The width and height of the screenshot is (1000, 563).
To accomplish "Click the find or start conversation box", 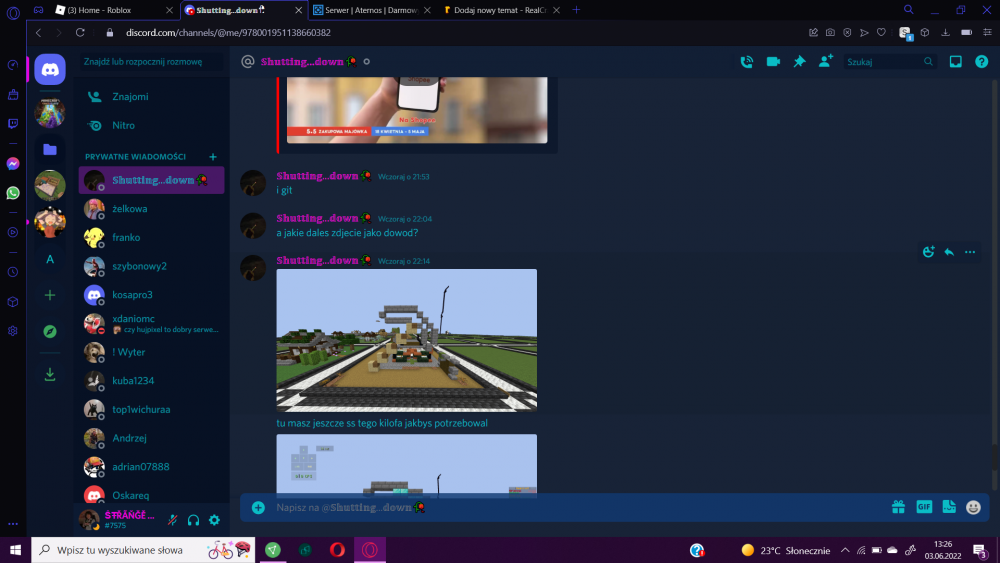I will (x=151, y=62).
